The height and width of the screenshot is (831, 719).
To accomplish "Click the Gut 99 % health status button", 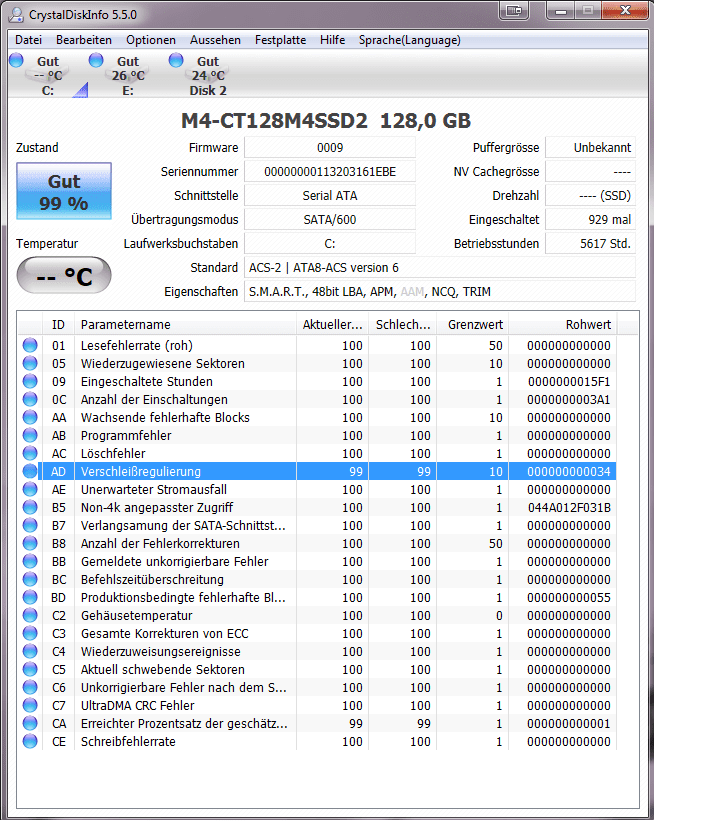I will 64,191.
